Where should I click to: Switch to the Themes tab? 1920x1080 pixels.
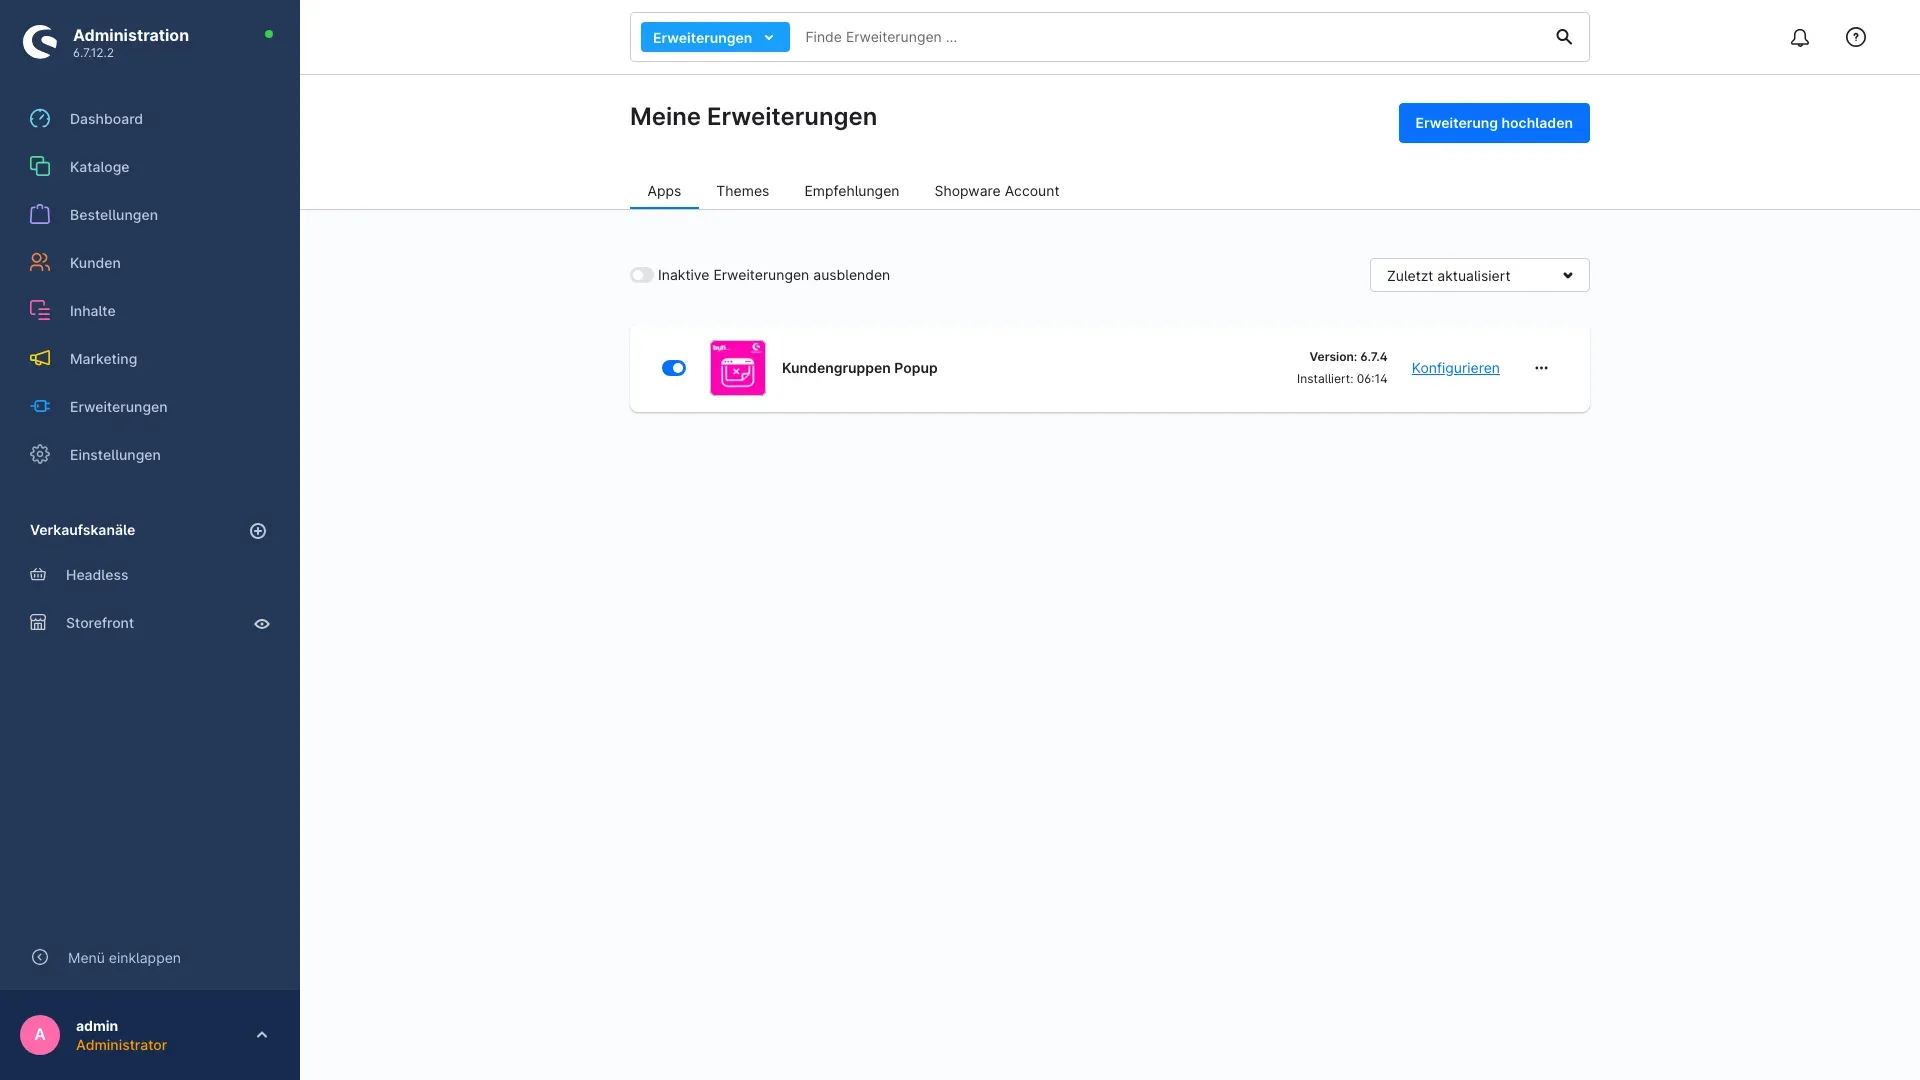[742, 191]
